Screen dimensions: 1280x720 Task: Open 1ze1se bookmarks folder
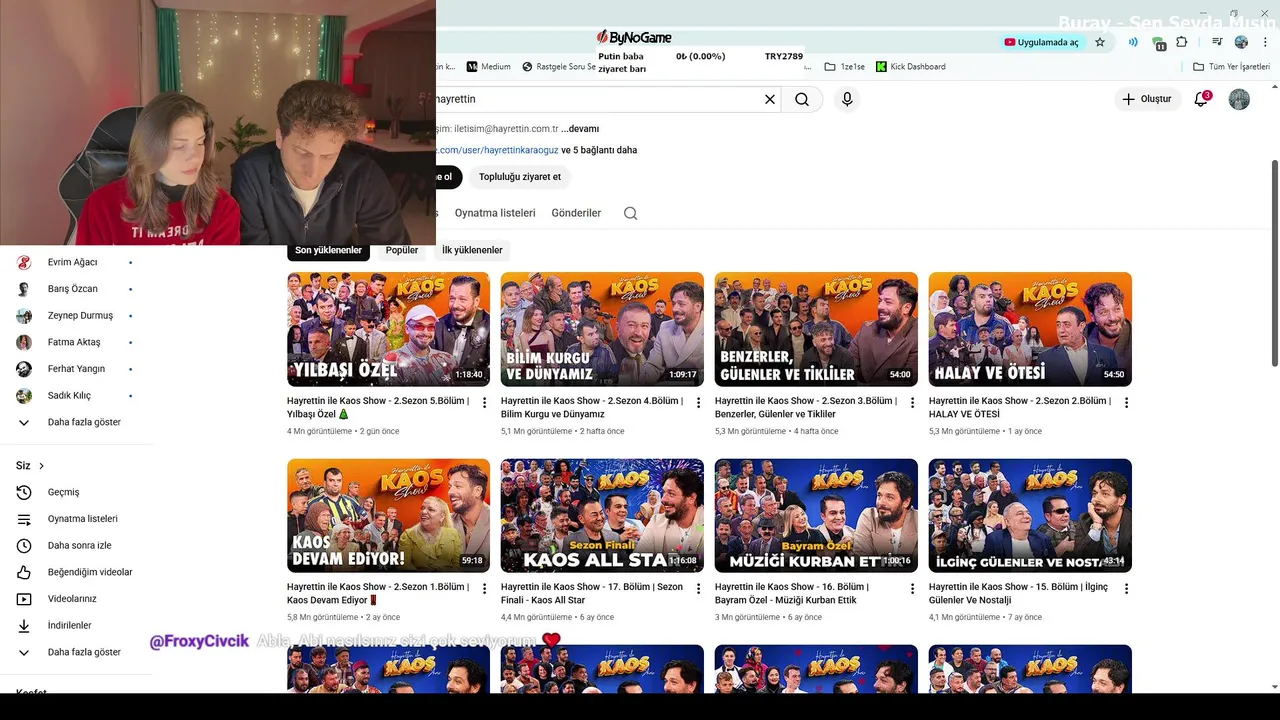(844, 67)
